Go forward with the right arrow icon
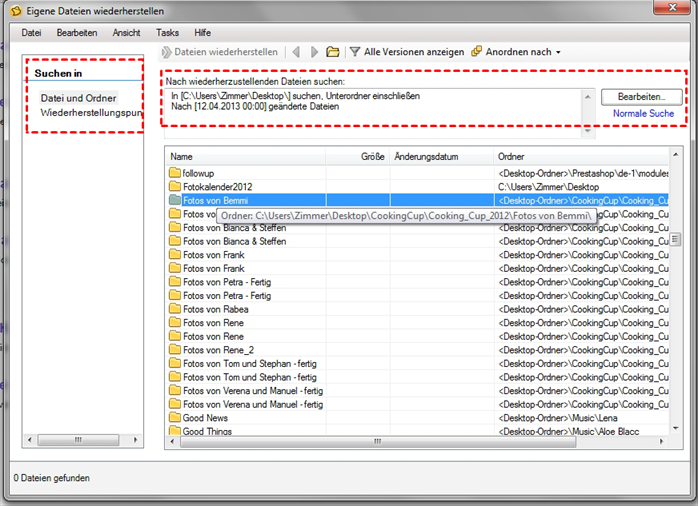 click(314, 52)
